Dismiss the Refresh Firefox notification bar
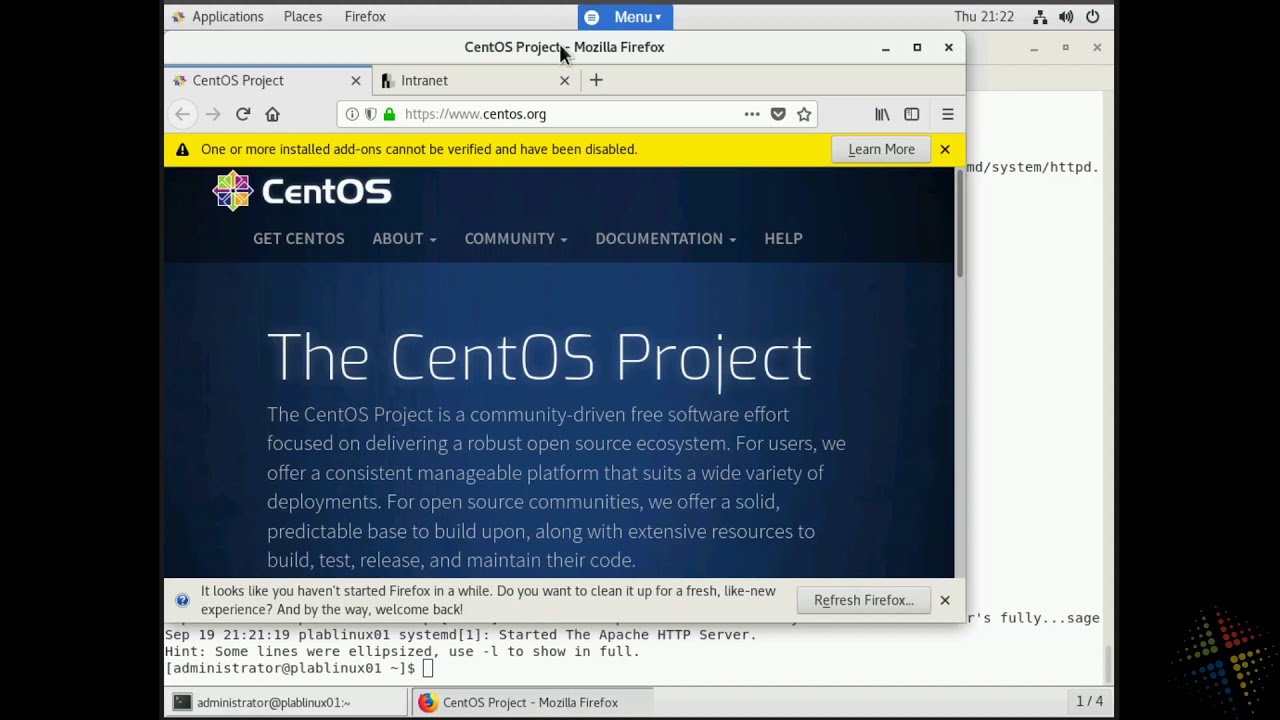The image size is (1280, 720). 945,600
